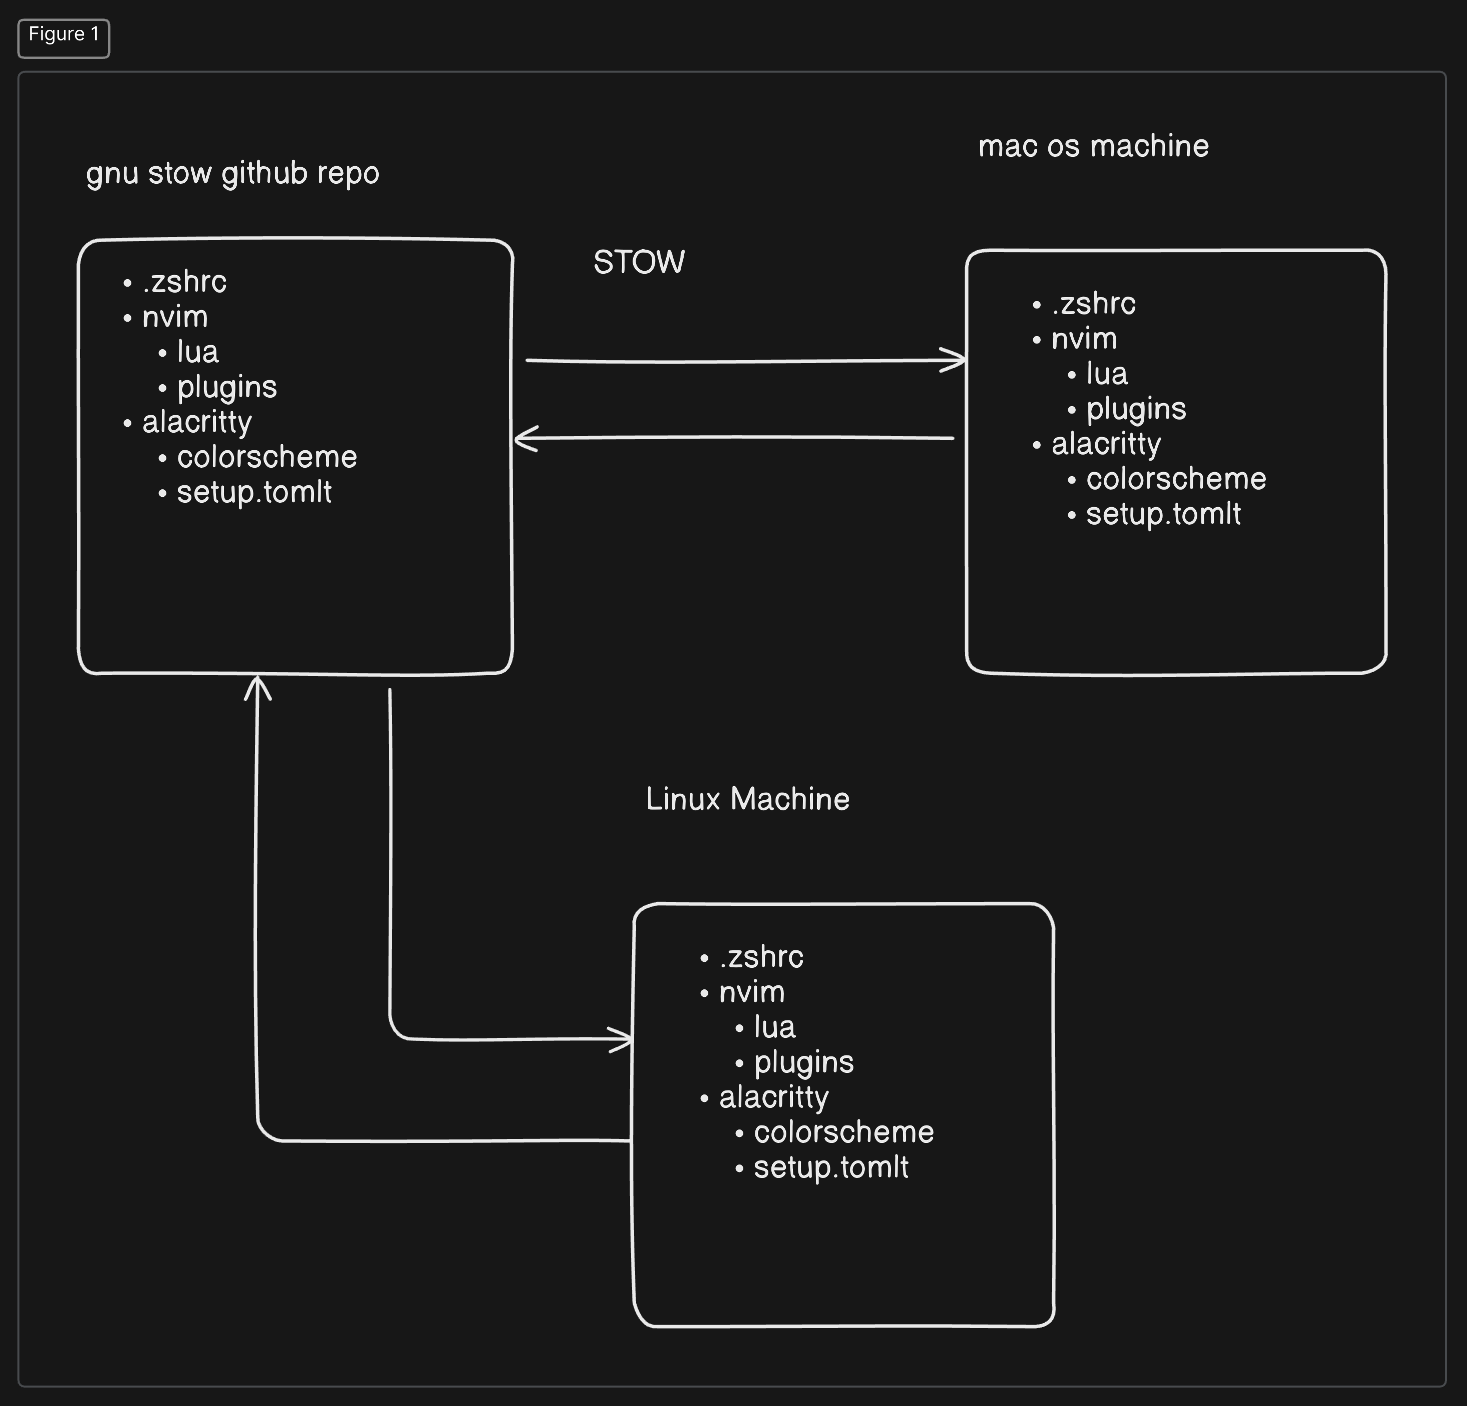1467x1406 pixels.
Task: Click .zshrc in the mac os machine box
Action: (x=1094, y=304)
